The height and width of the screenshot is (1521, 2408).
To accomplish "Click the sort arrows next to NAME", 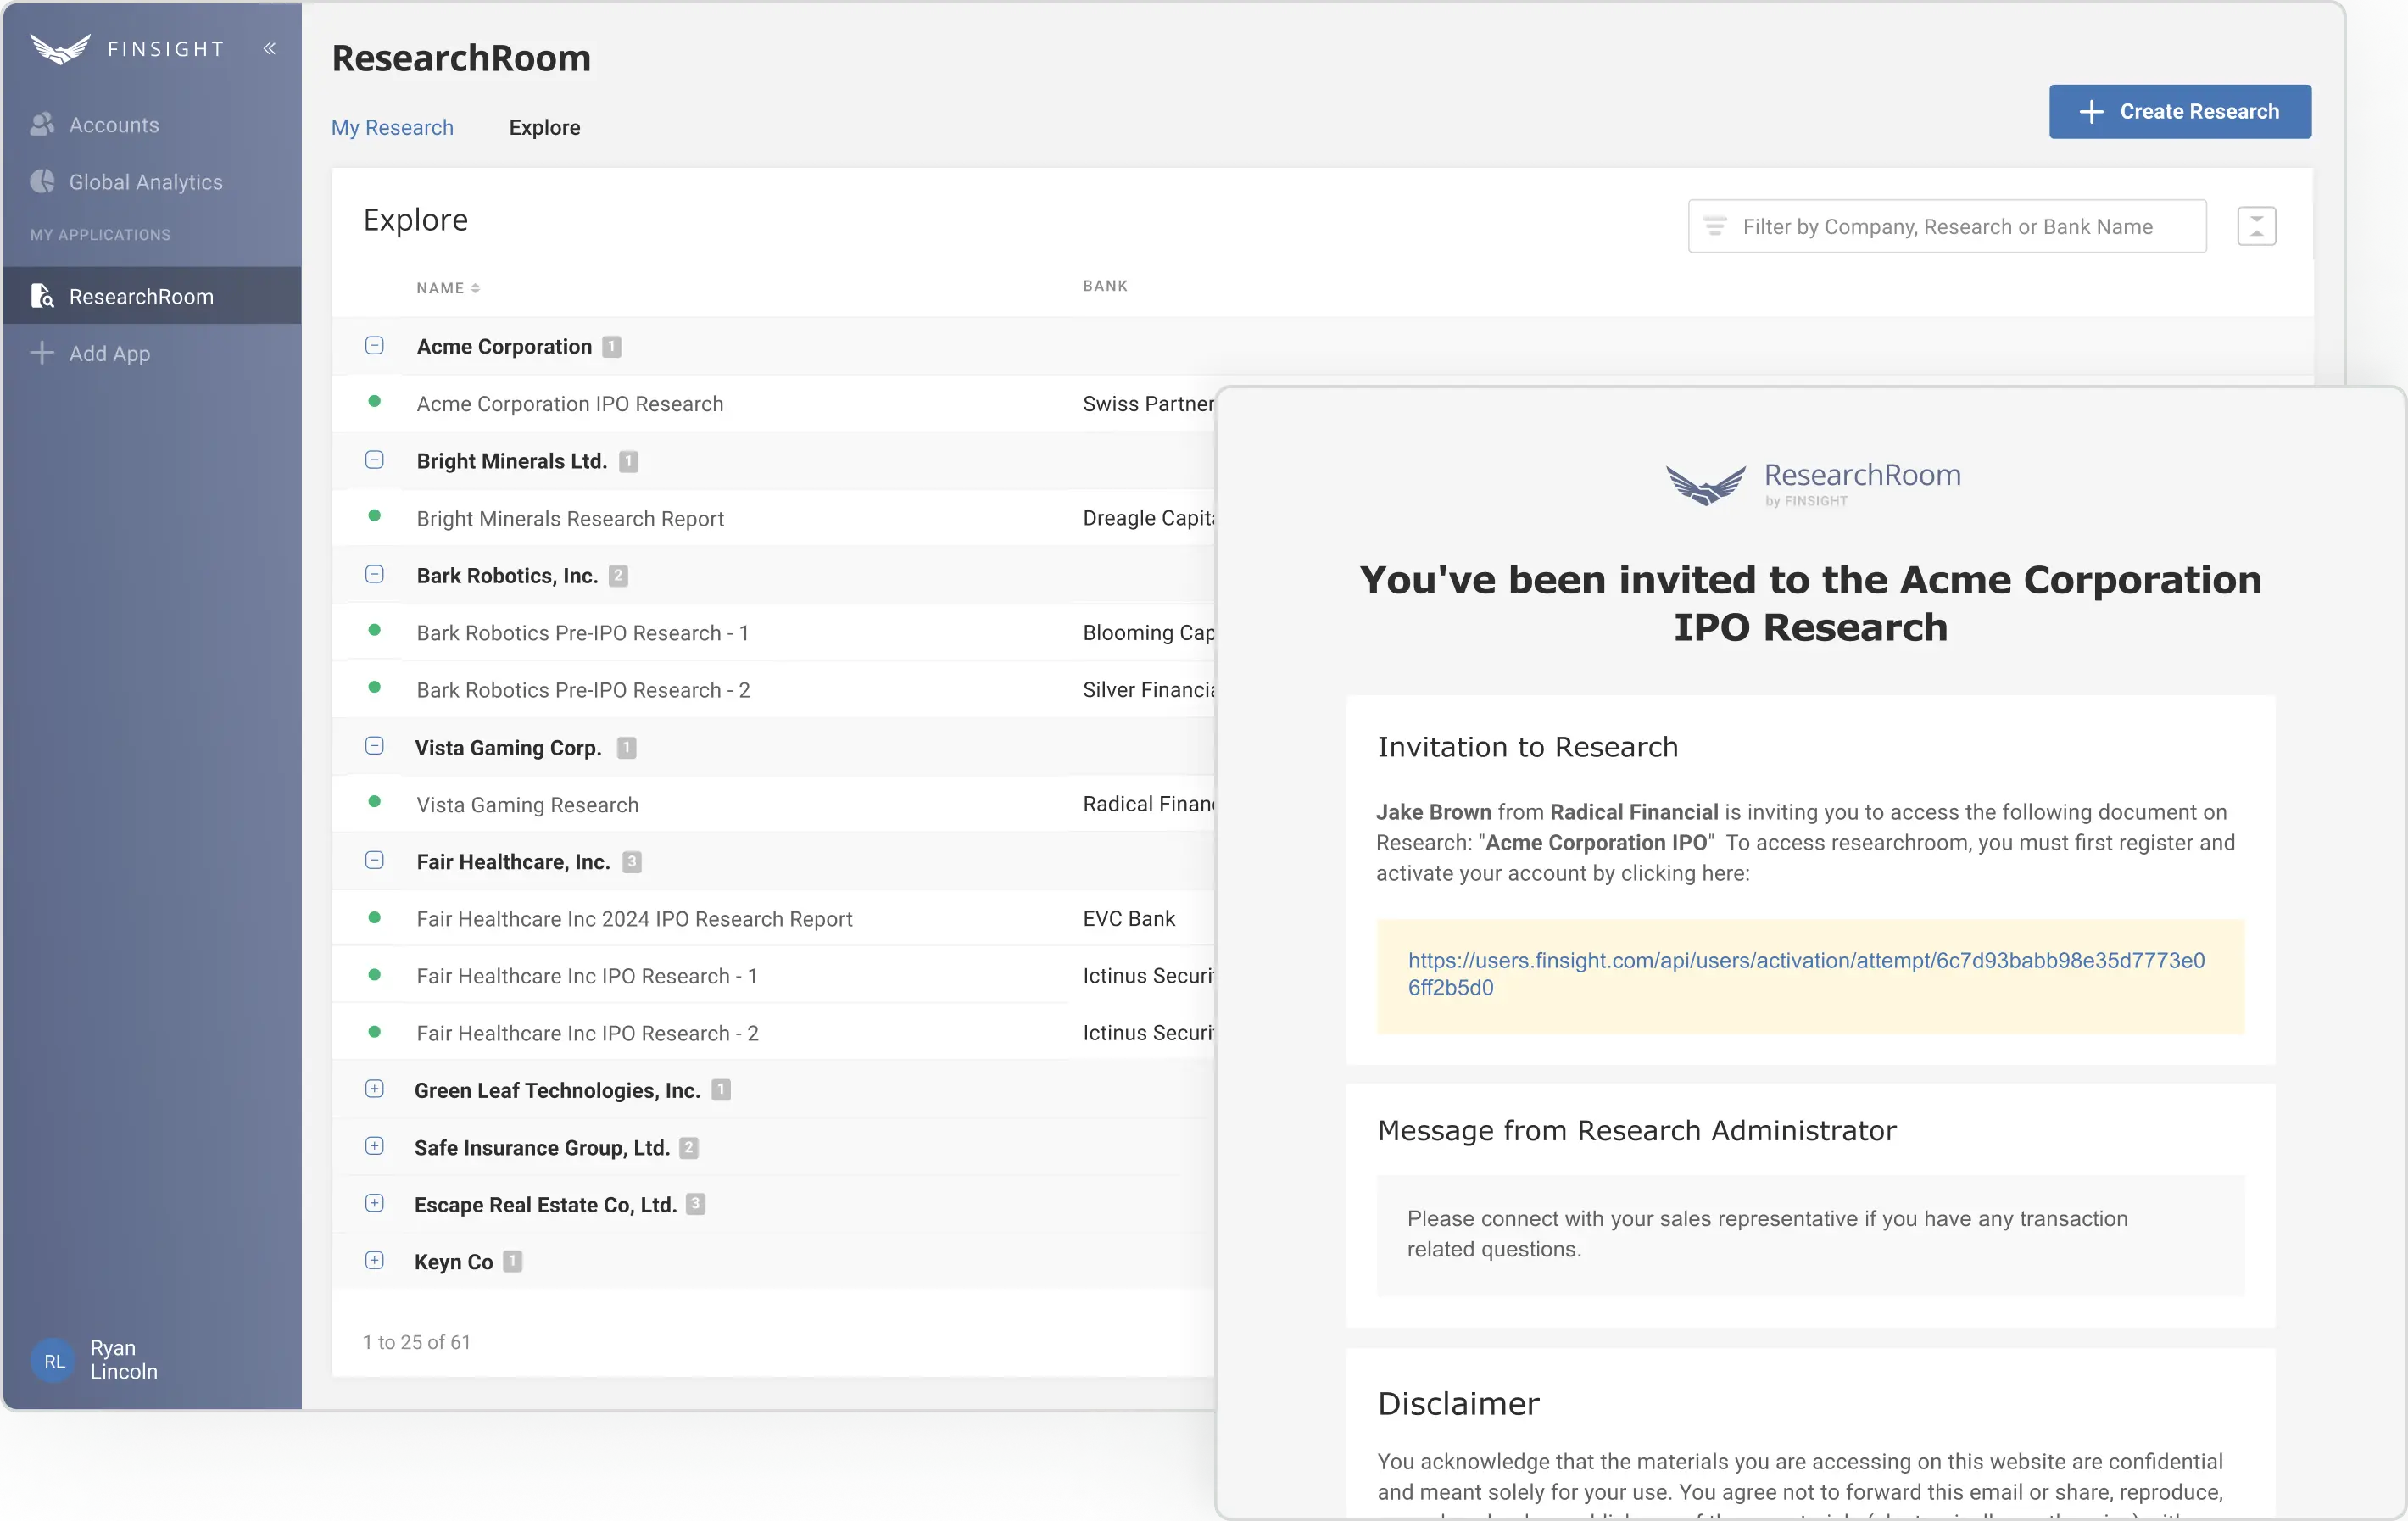I will click(x=475, y=288).
